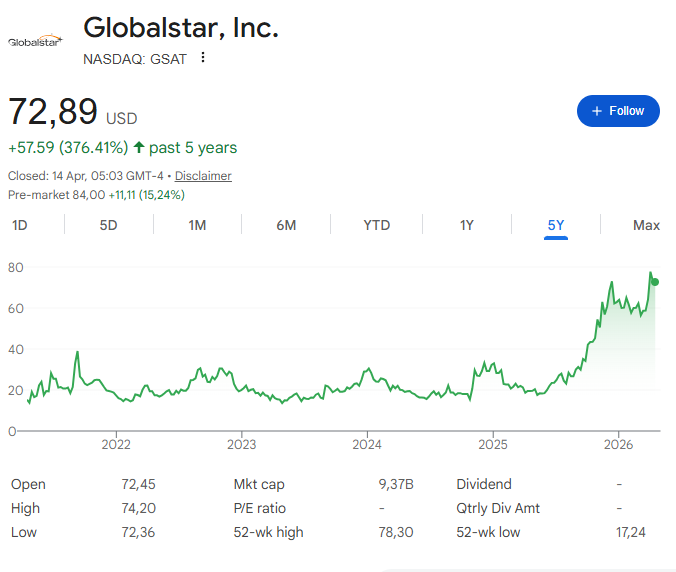Follow Globalstar stock
Screen dimensions: 676x572
tap(618, 111)
